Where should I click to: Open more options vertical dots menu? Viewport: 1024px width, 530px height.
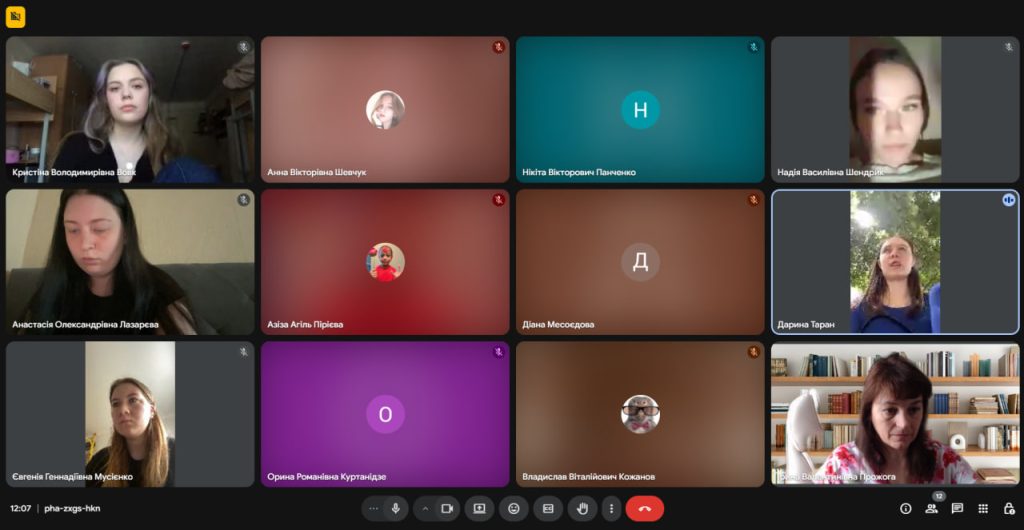click(x=611, y=508)
